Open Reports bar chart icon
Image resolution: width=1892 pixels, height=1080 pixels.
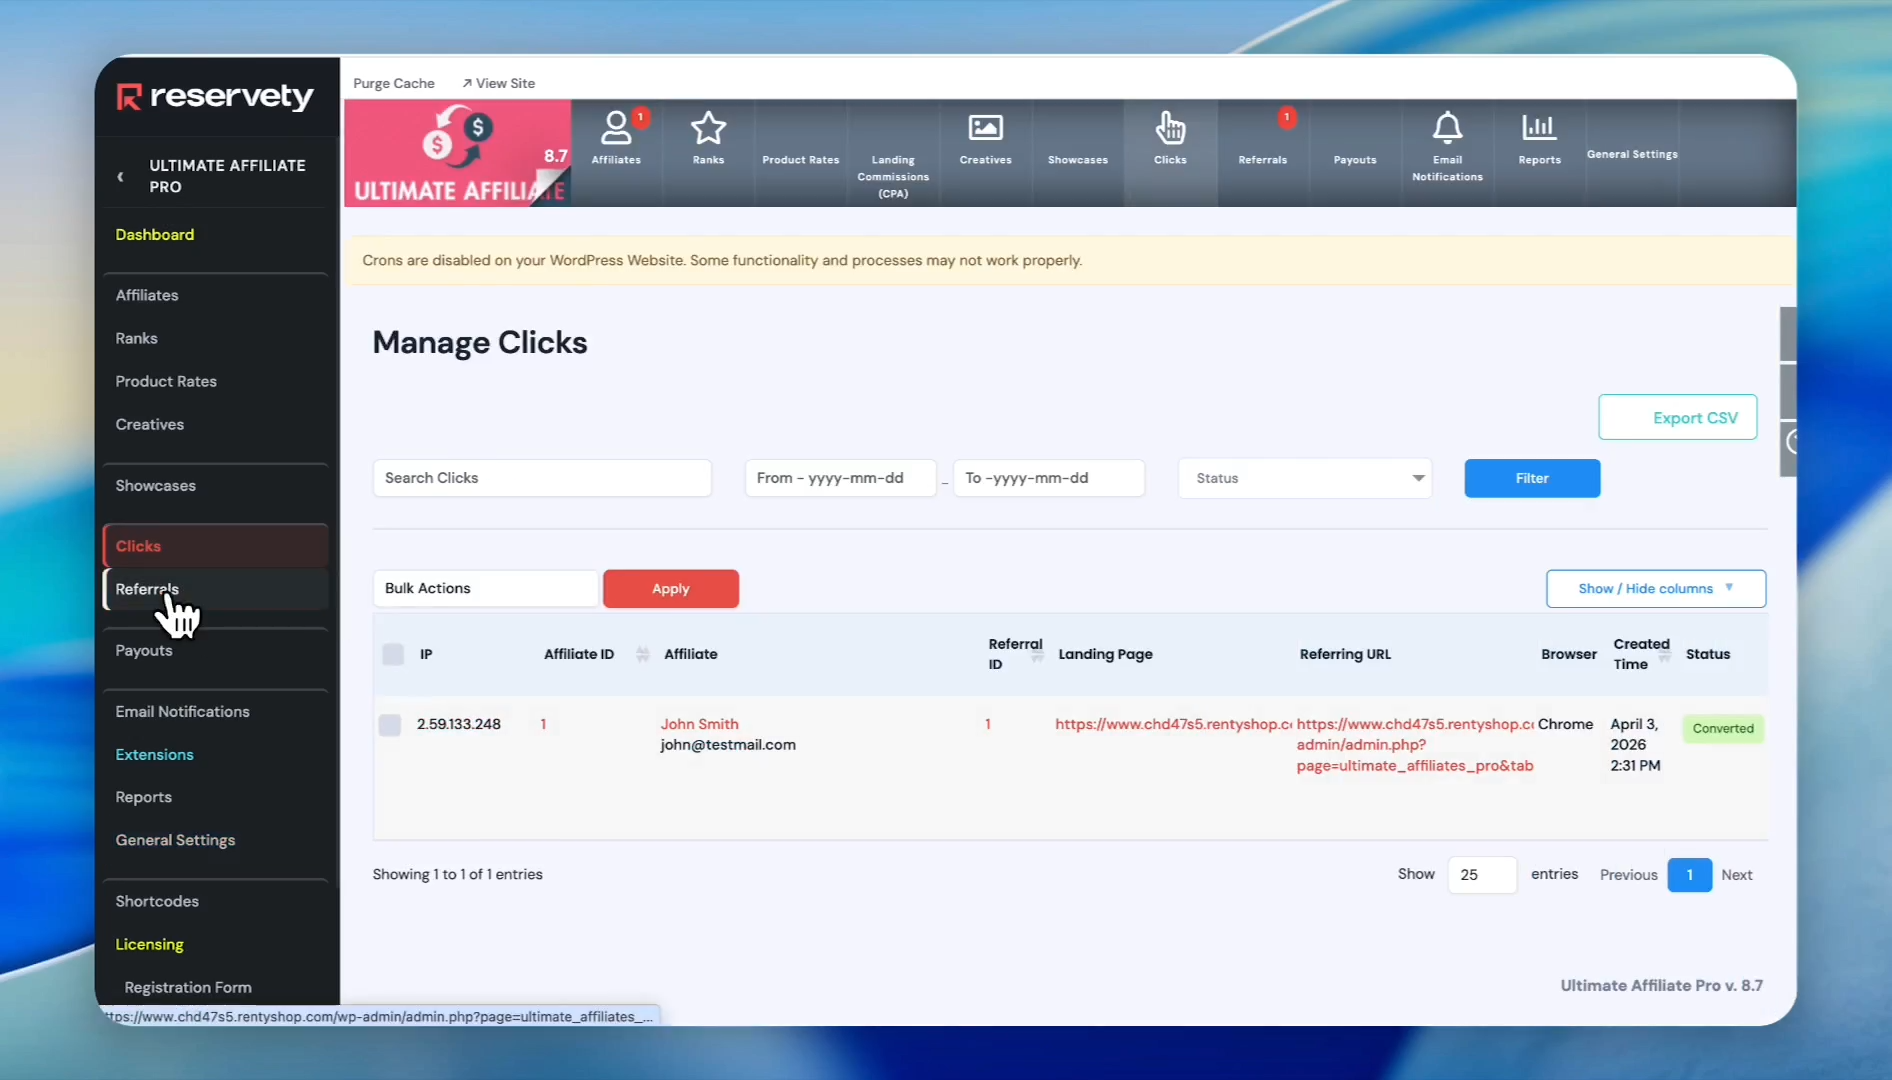coord(1539,129)
